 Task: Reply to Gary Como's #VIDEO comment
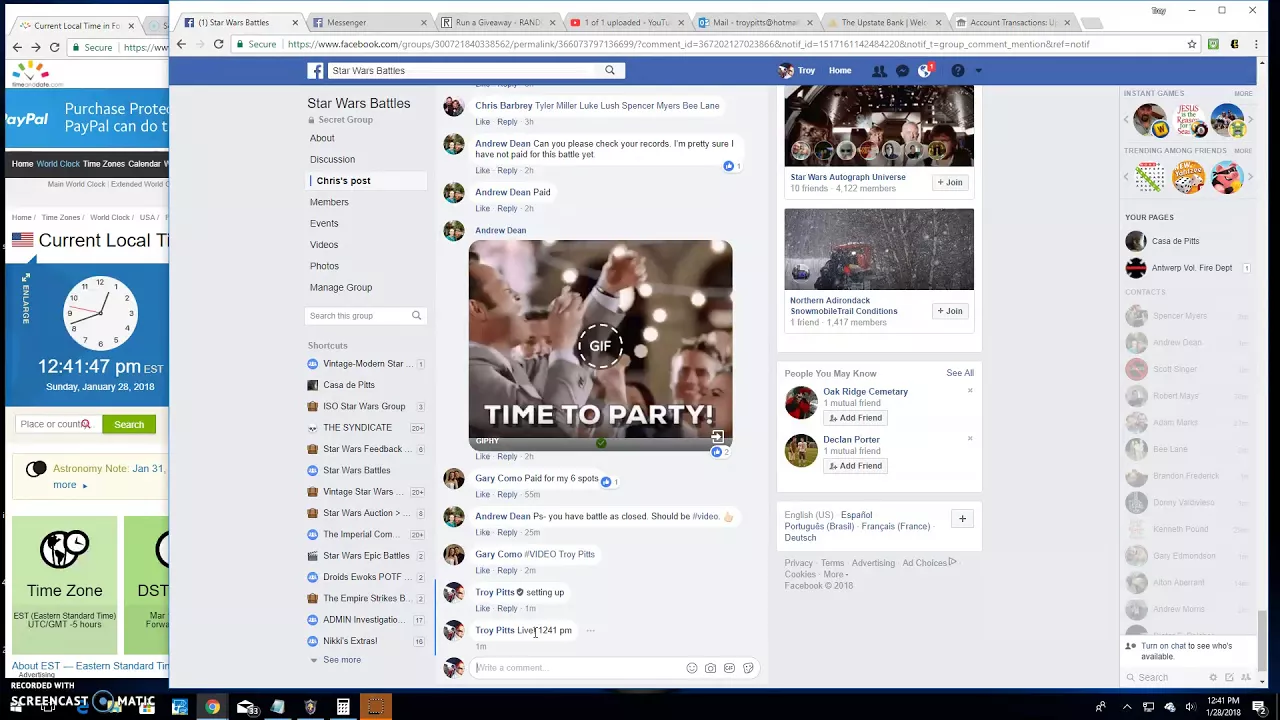[x=507, y=571]
